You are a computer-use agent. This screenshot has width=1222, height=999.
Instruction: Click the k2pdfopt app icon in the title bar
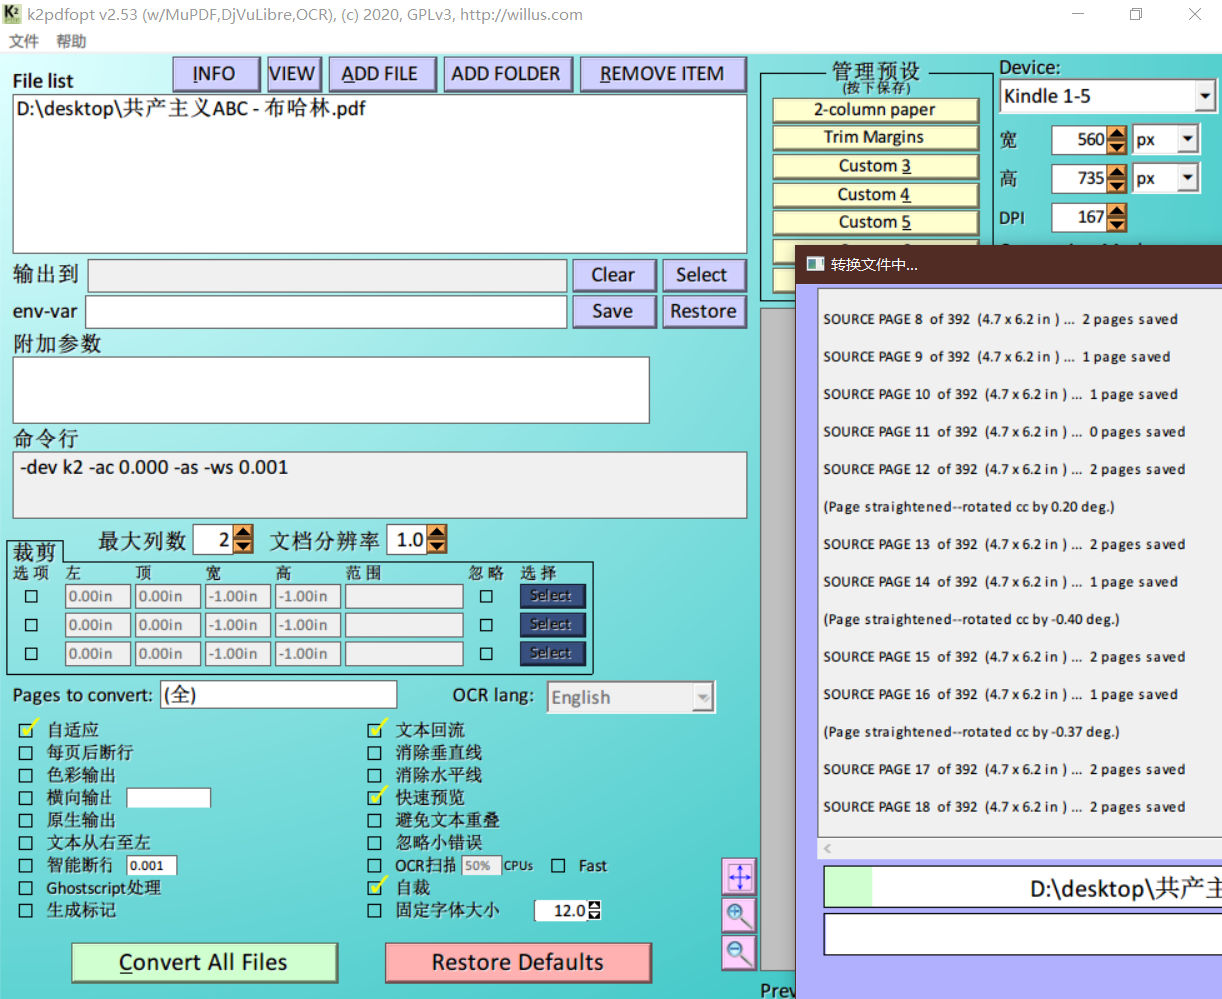[x=13, y=14]
